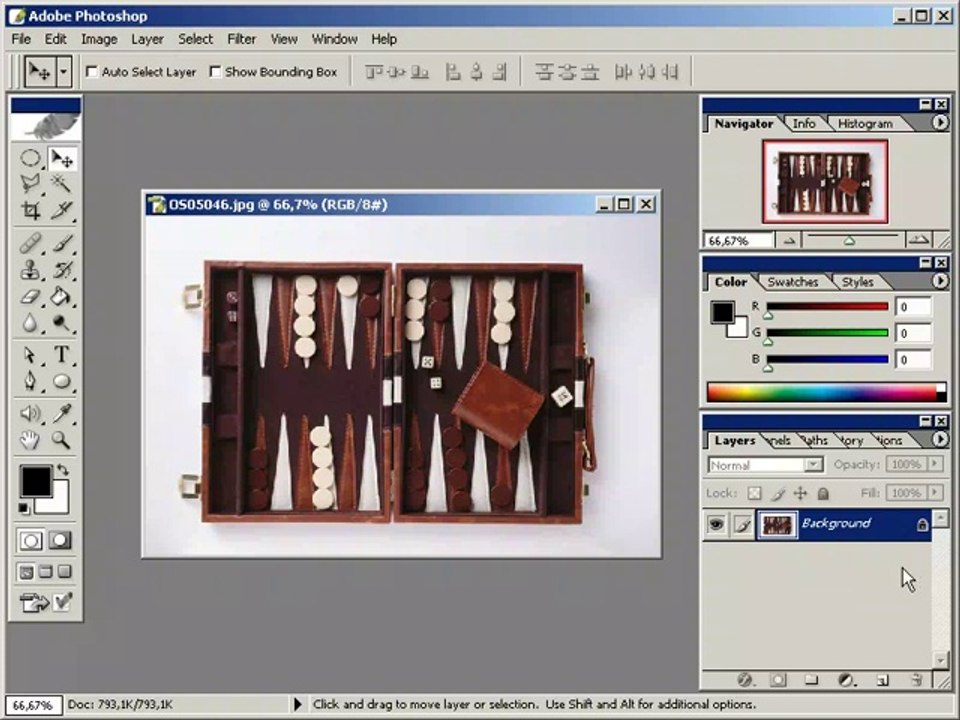Switch to Standard Screen mode
The width and height of the screenshot is (960, 720).
tap(26, 572)
